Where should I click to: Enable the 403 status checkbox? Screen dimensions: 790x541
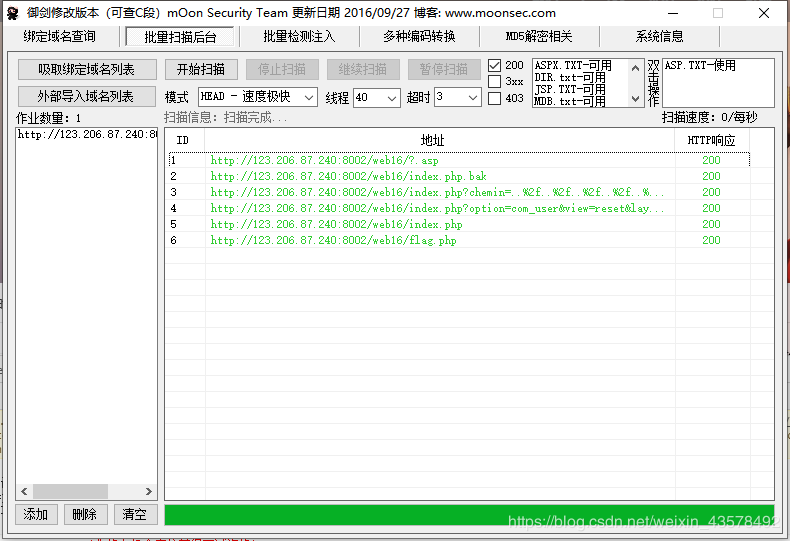tap(495, 98)
